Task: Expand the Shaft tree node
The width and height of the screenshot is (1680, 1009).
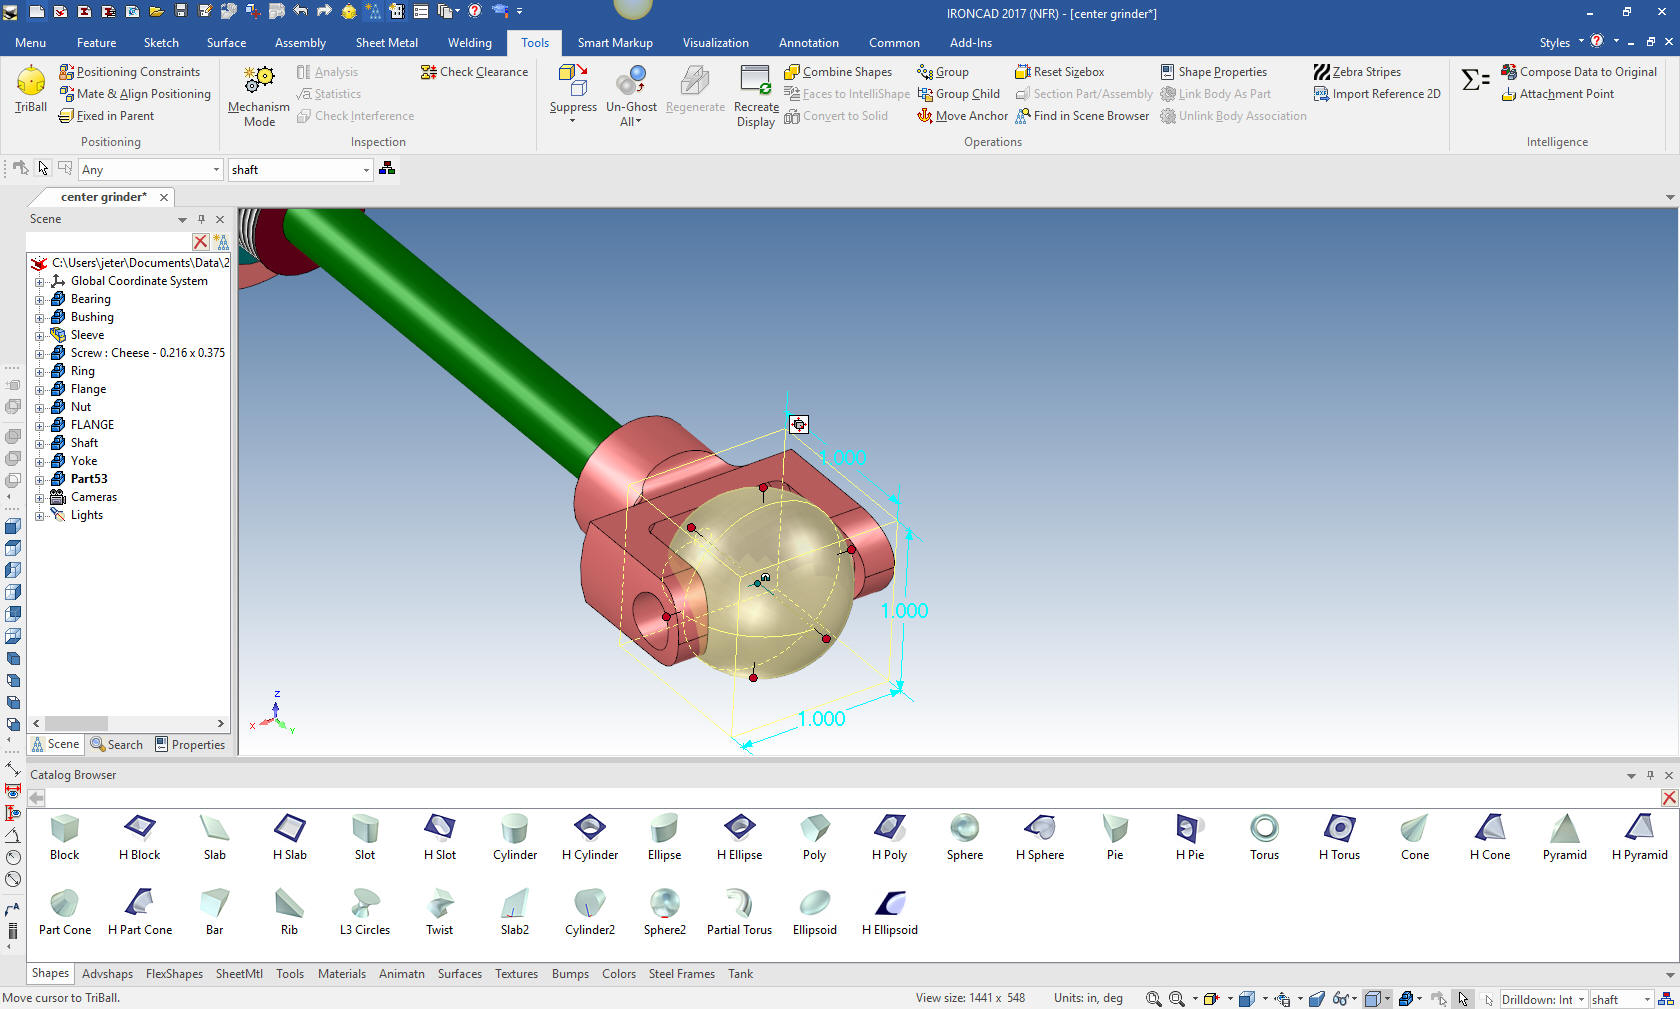Action: (x=40, y=444)
